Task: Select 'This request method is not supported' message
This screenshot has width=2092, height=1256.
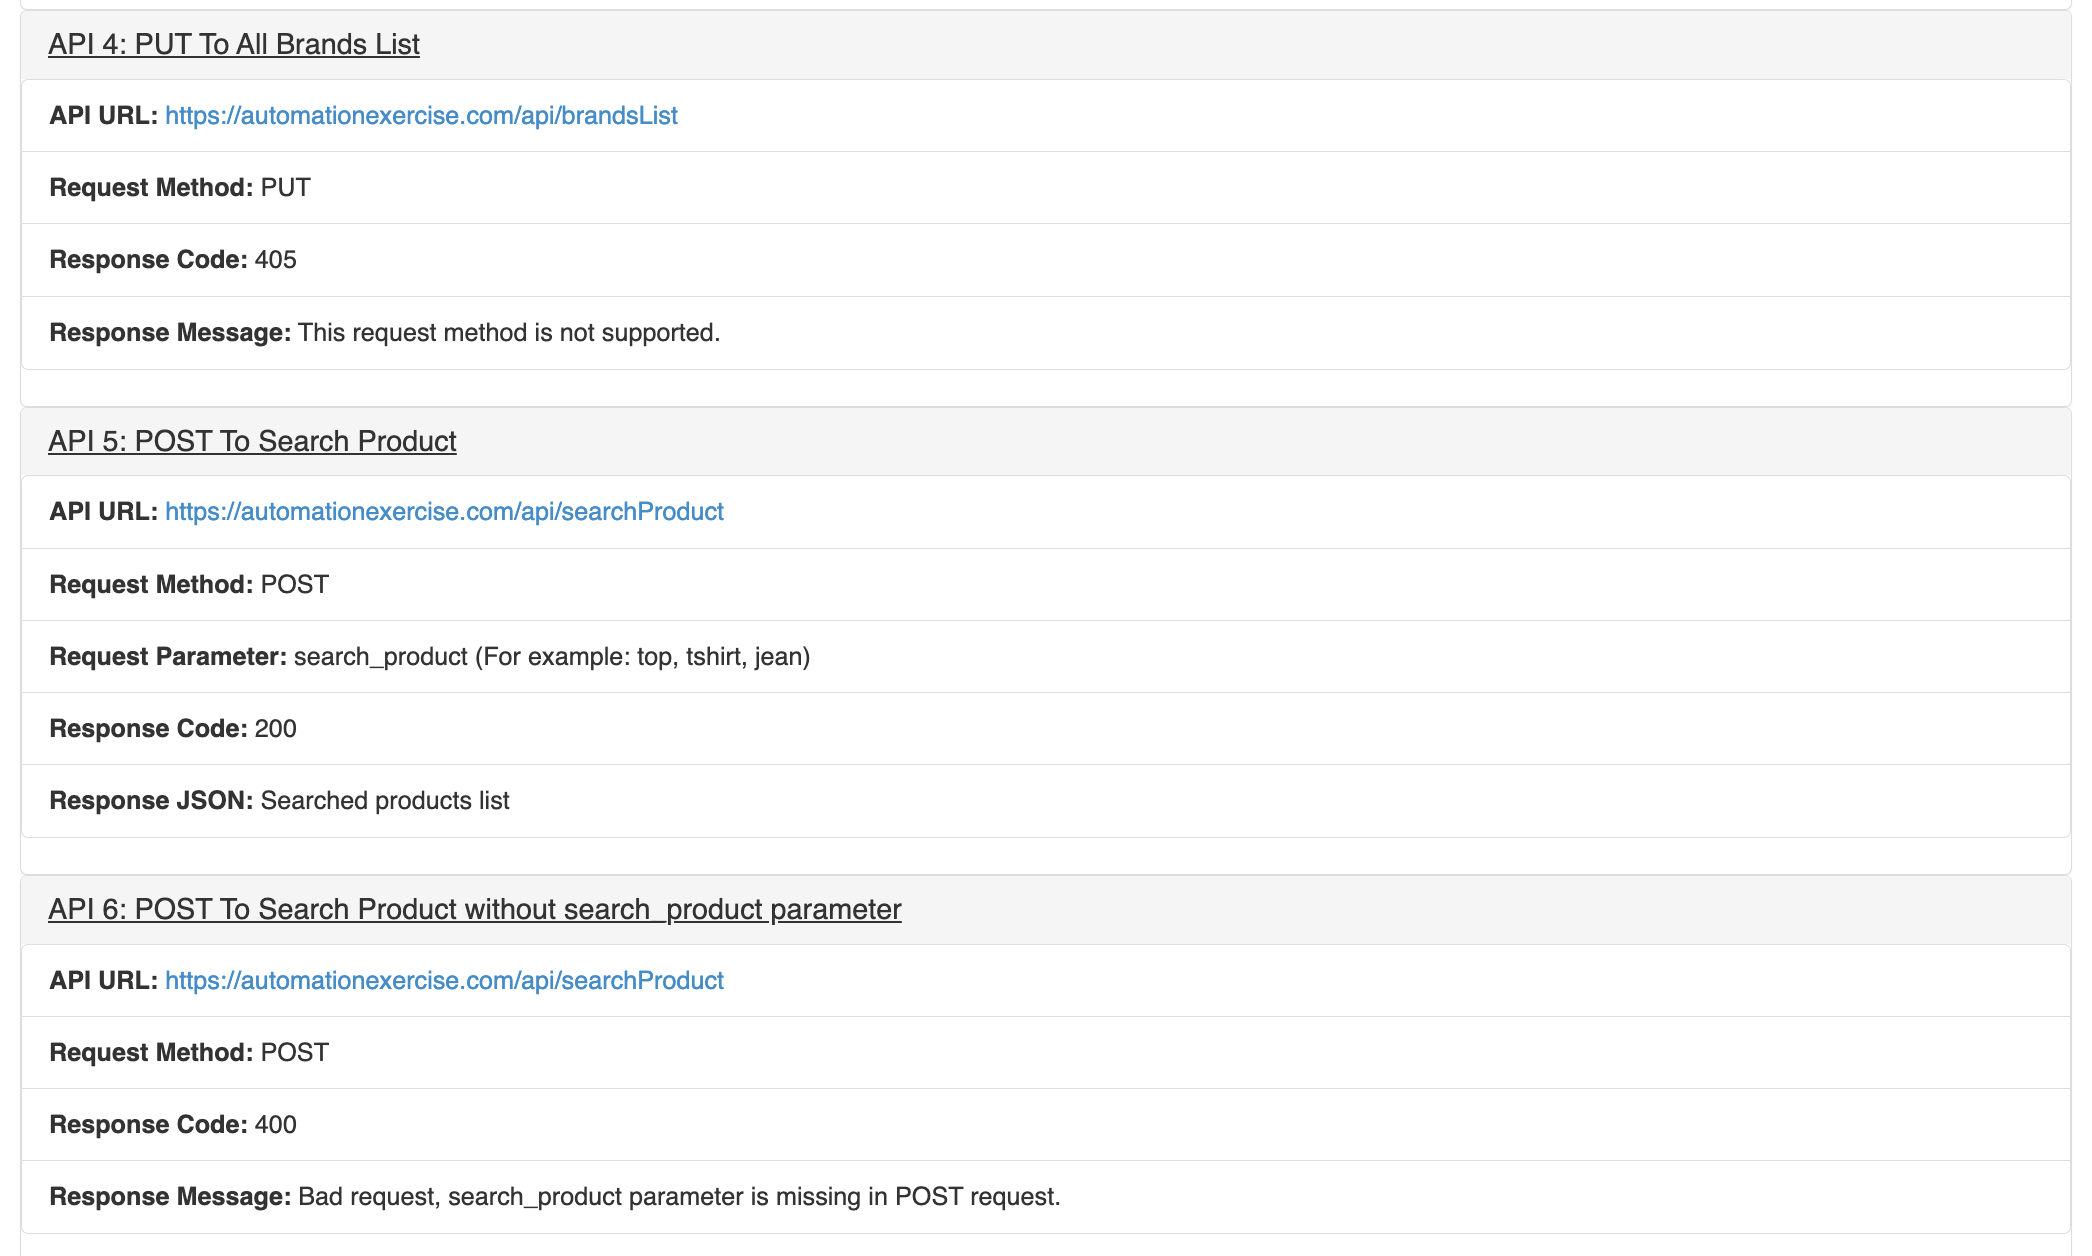Action: coord(508,333)
